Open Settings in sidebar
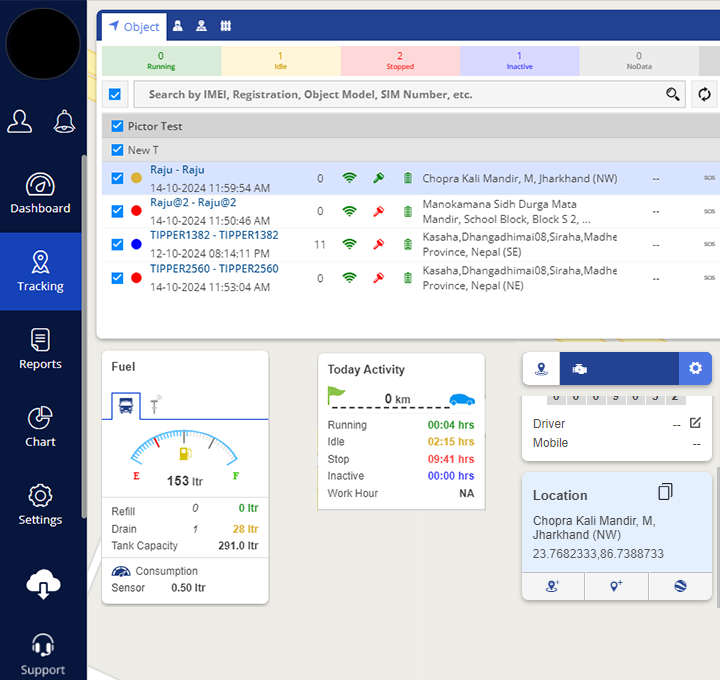 [x=40, y=505]
